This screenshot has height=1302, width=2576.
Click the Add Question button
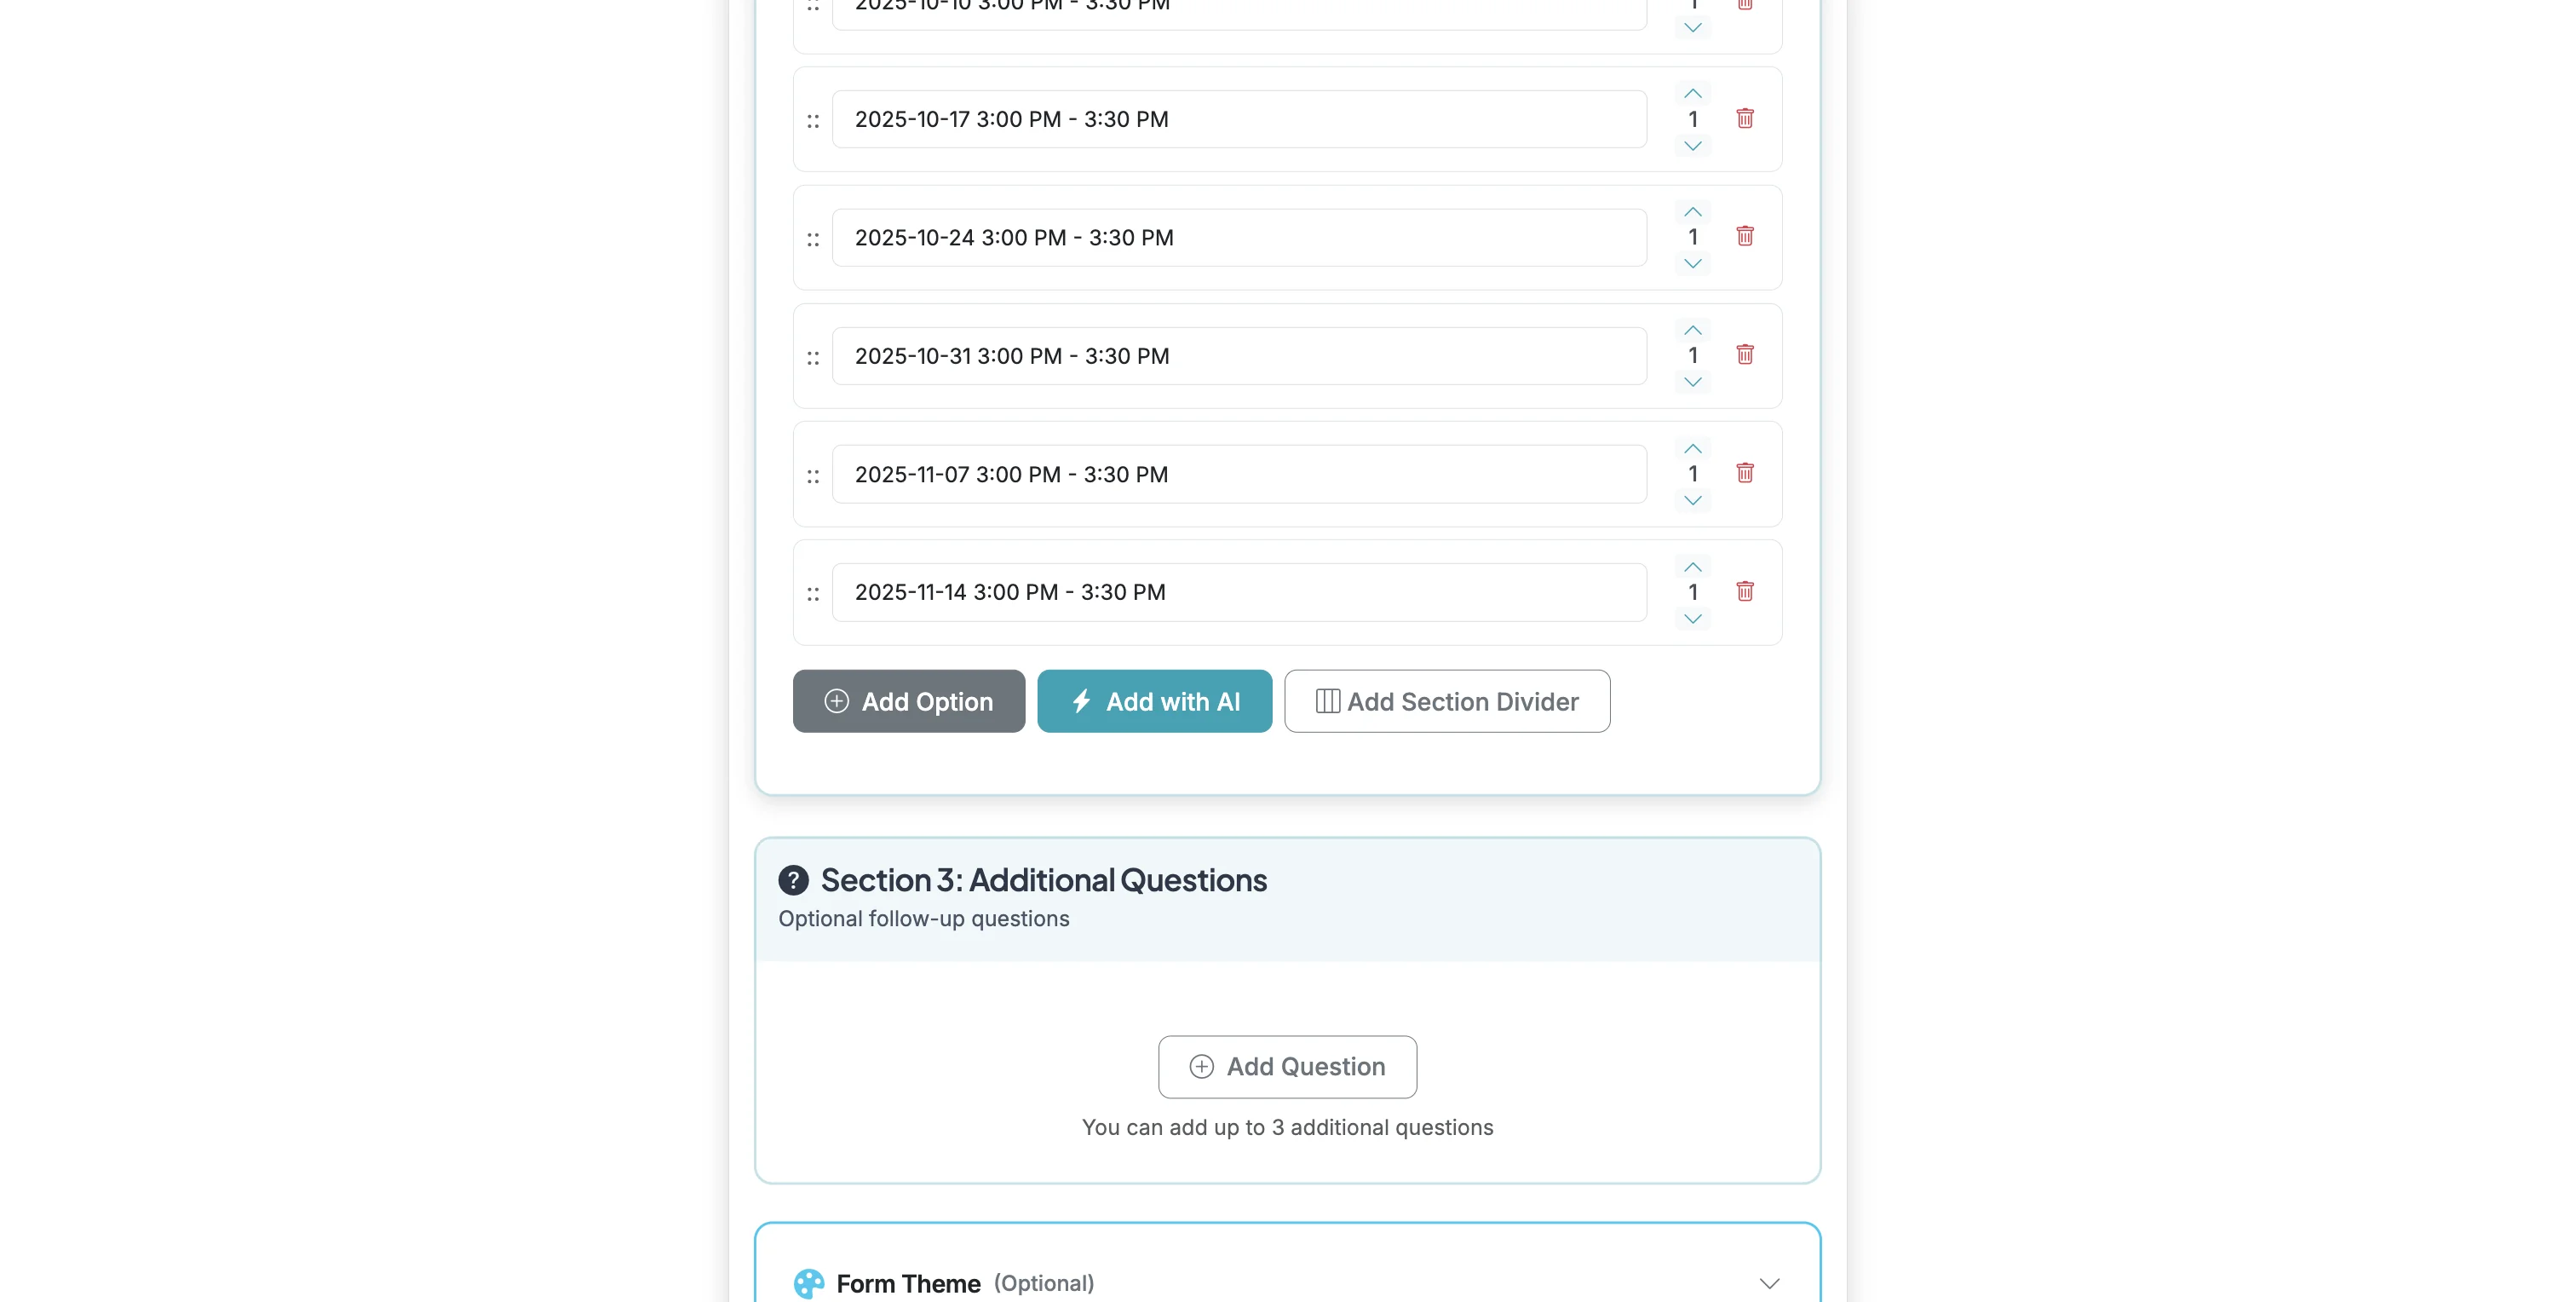click(x=1287, y=1067)
